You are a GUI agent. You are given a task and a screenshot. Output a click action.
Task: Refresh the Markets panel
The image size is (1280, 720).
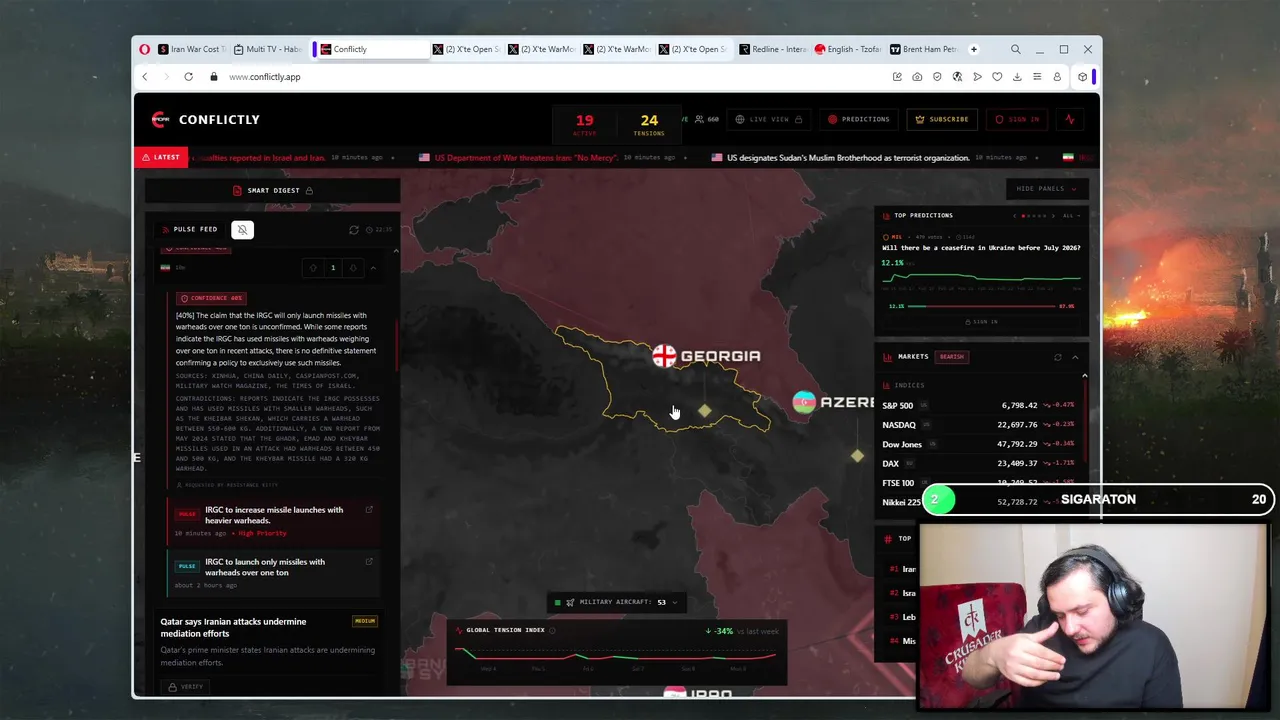pyautogui.click(x=1057, y=357)
